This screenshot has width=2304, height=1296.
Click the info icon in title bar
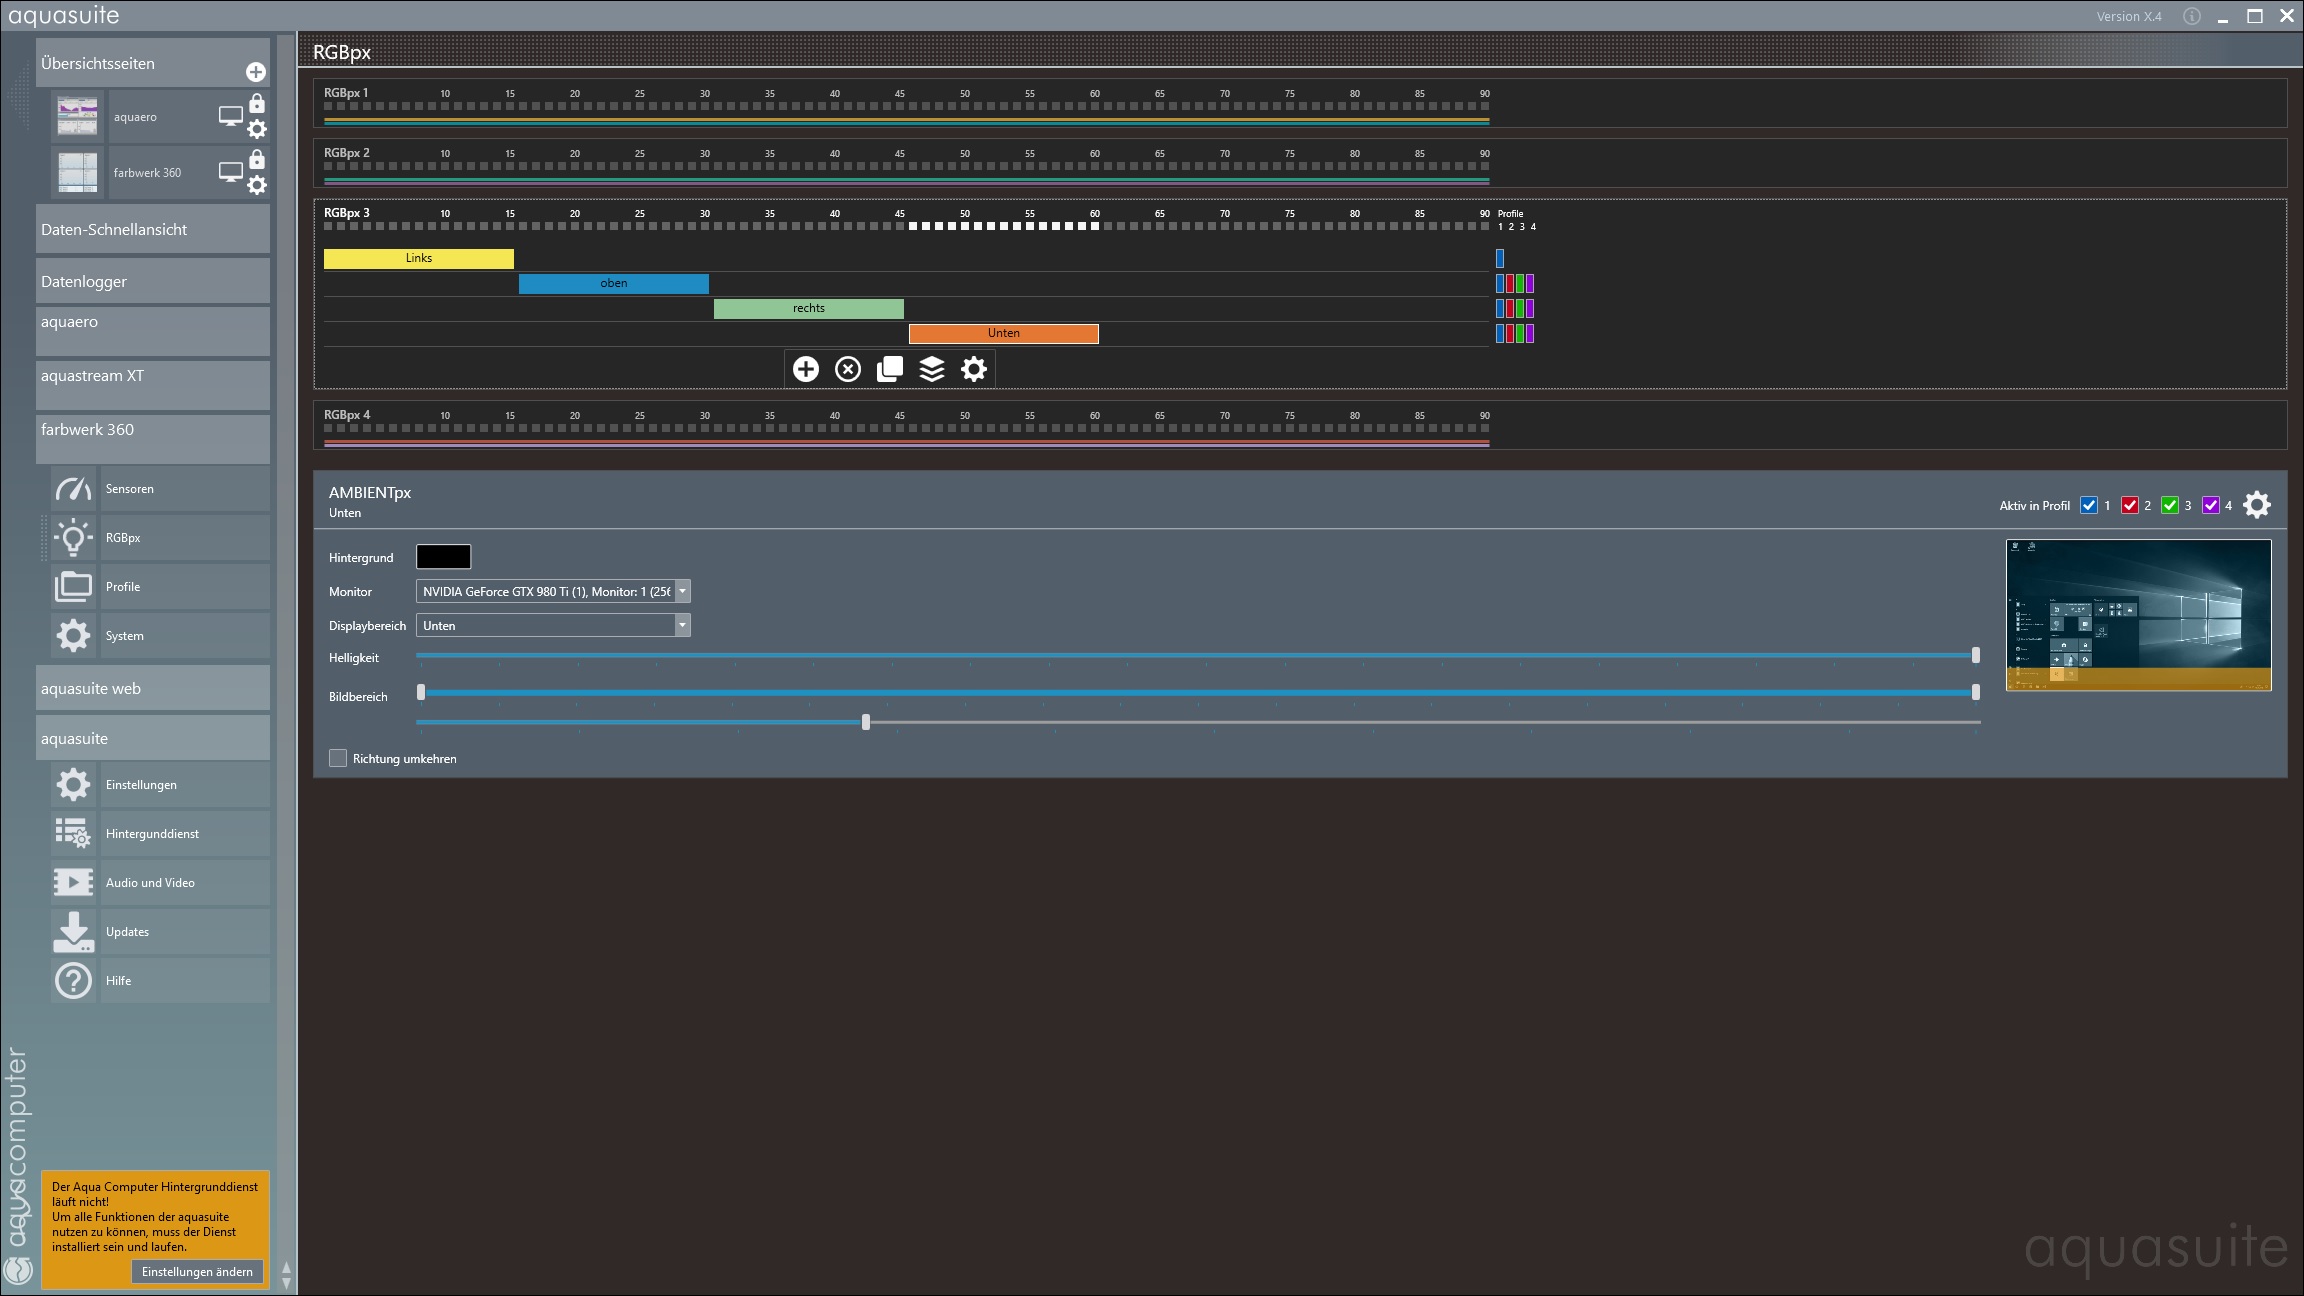click(x=2191, y=16)
